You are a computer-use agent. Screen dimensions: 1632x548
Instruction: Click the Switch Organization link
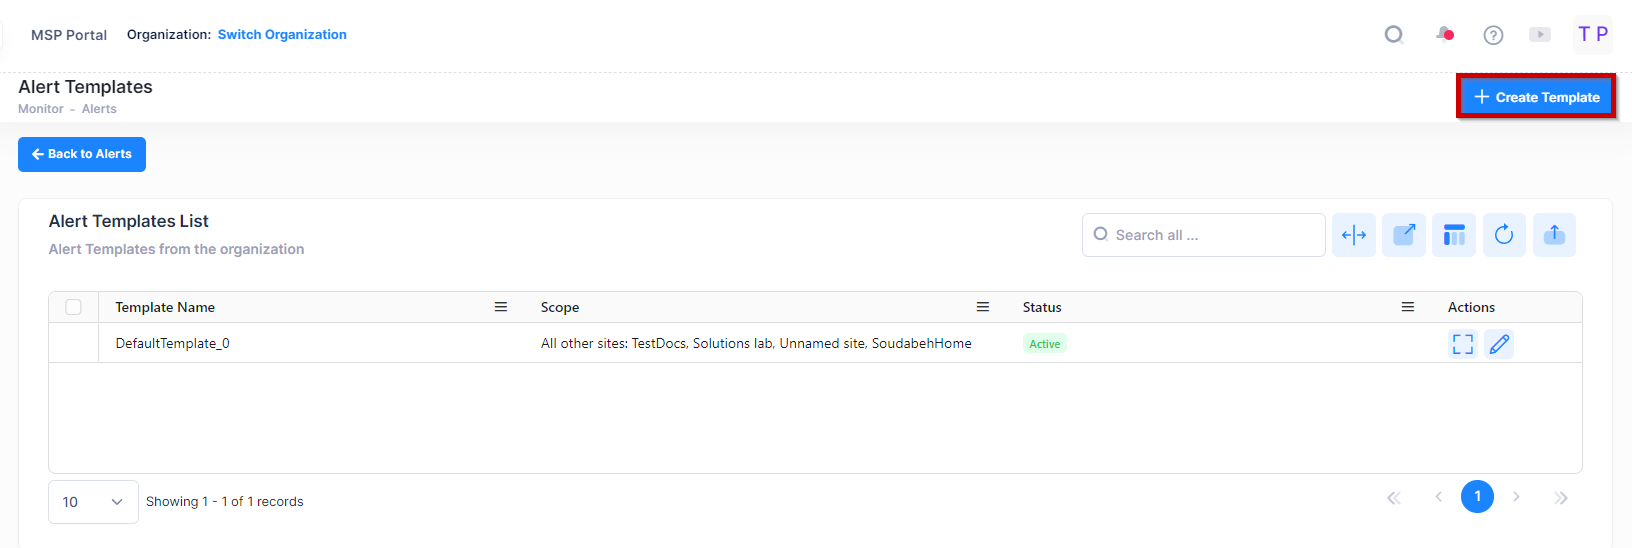282,34
